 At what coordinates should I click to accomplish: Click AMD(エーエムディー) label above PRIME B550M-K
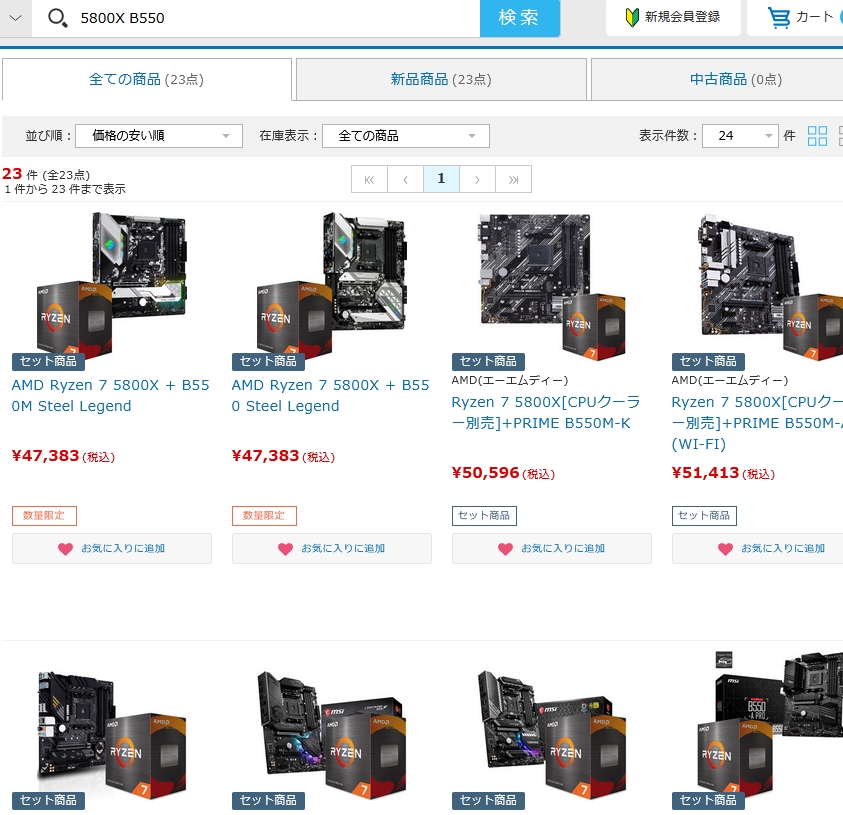(510, 381)
